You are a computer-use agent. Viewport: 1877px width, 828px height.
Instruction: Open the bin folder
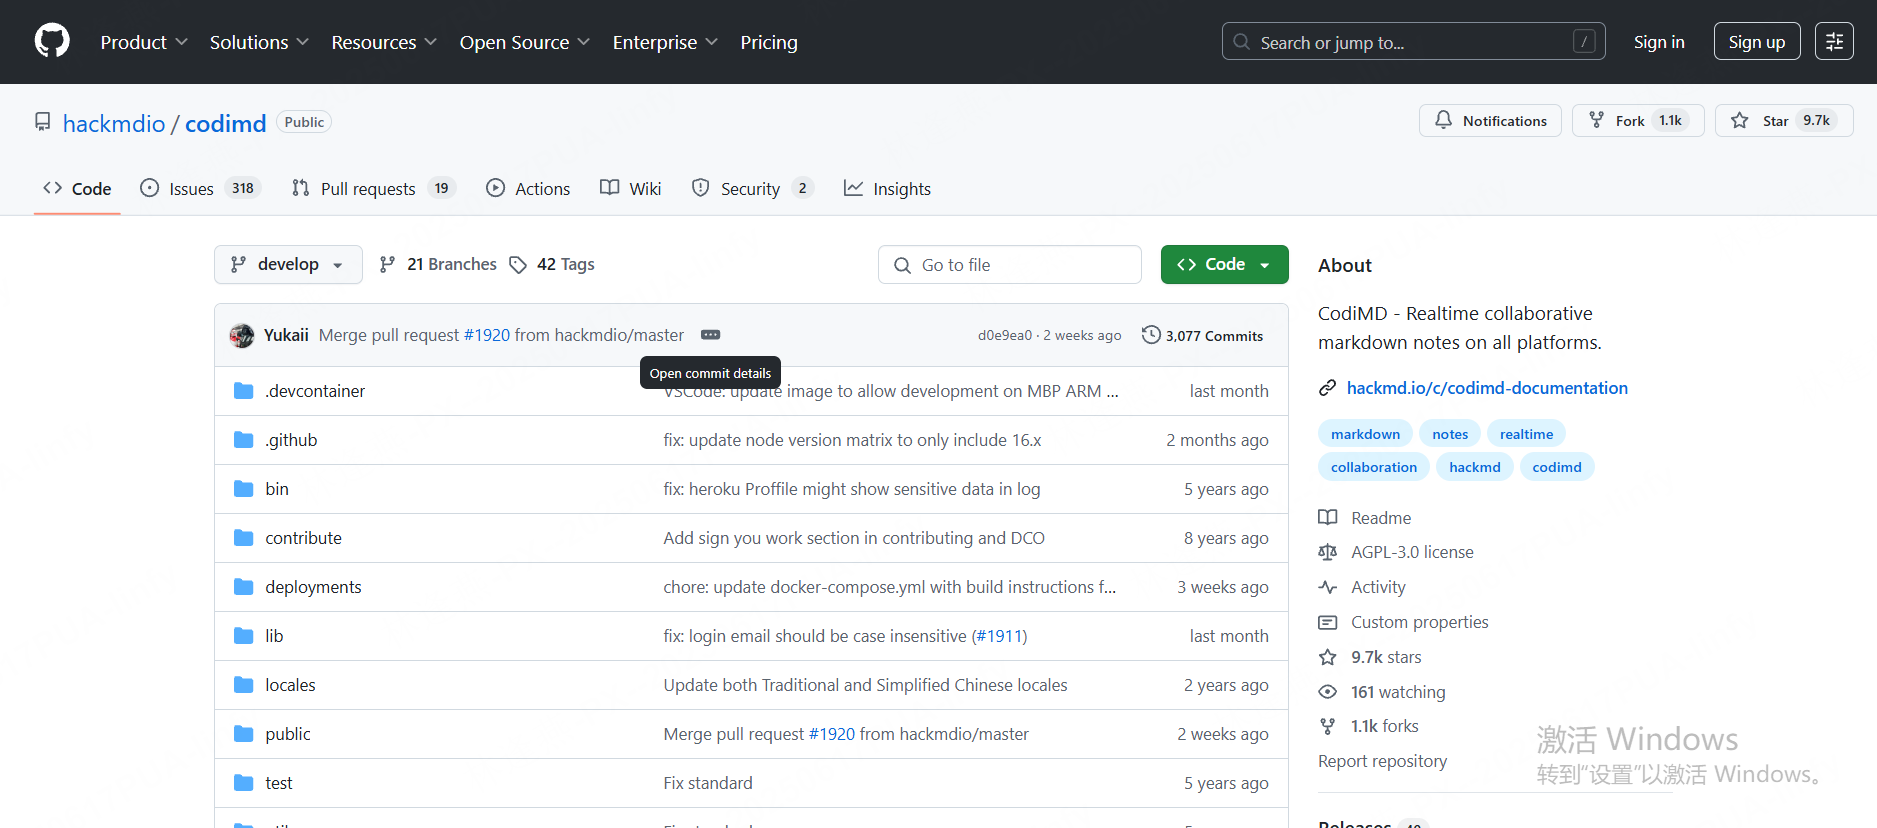point(277,489)
